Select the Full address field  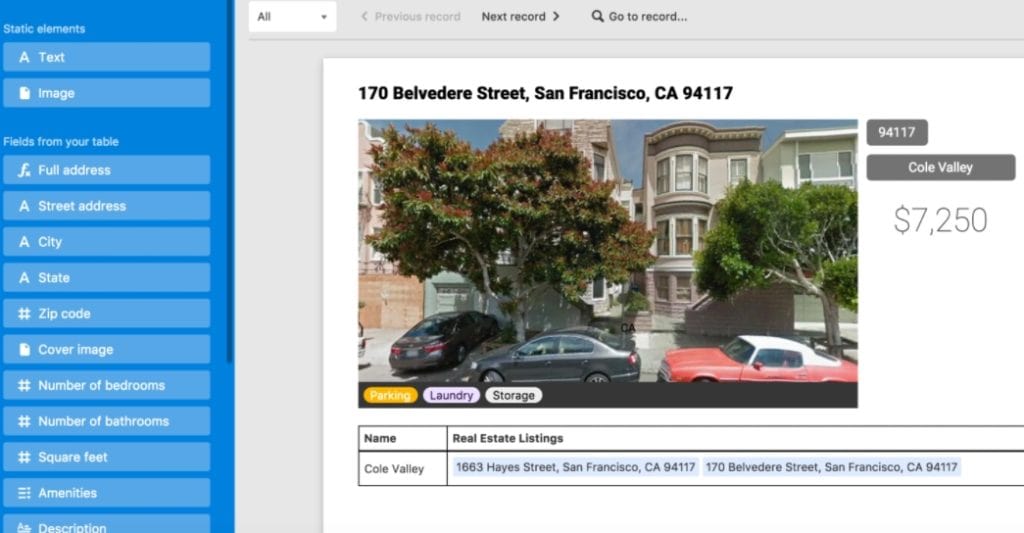pyautogui.click(x=106, y=170)
